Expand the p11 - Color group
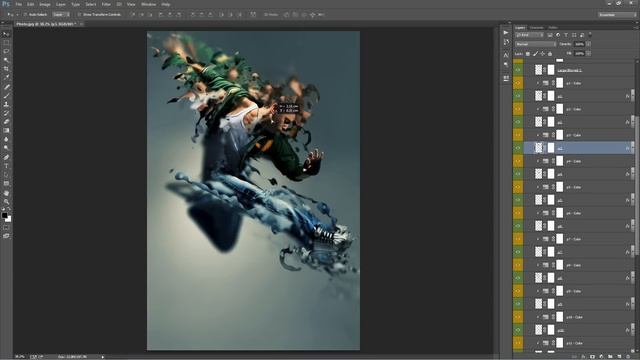Viewport: 640px width, 360px height. (x=538, y=343)
